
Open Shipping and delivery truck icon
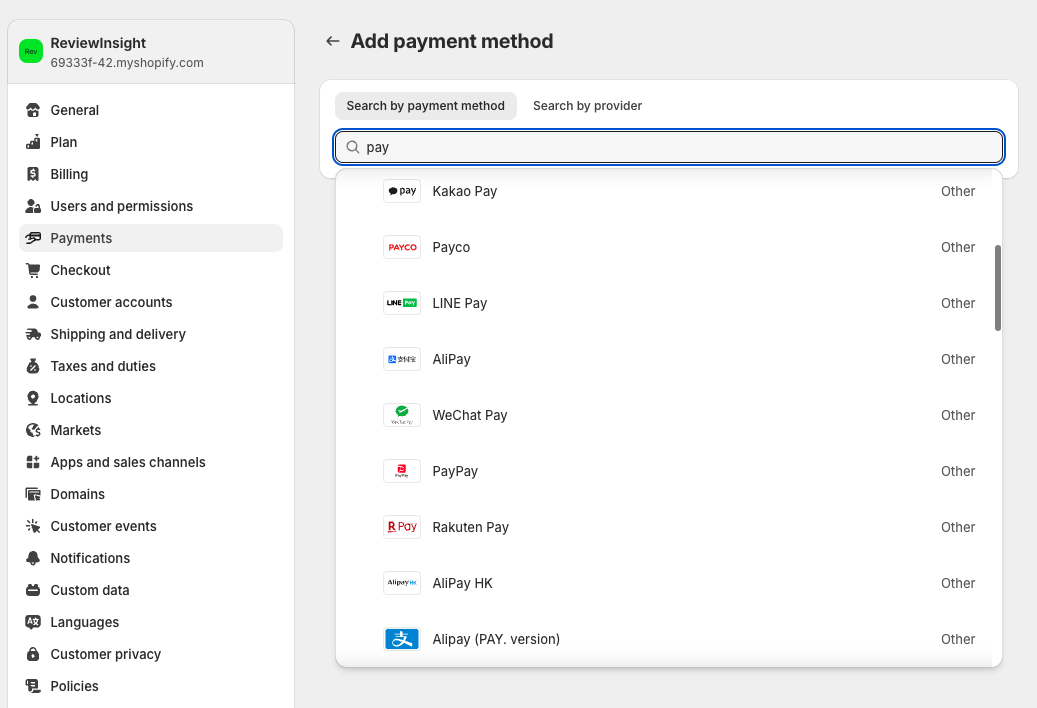[33, 334]
